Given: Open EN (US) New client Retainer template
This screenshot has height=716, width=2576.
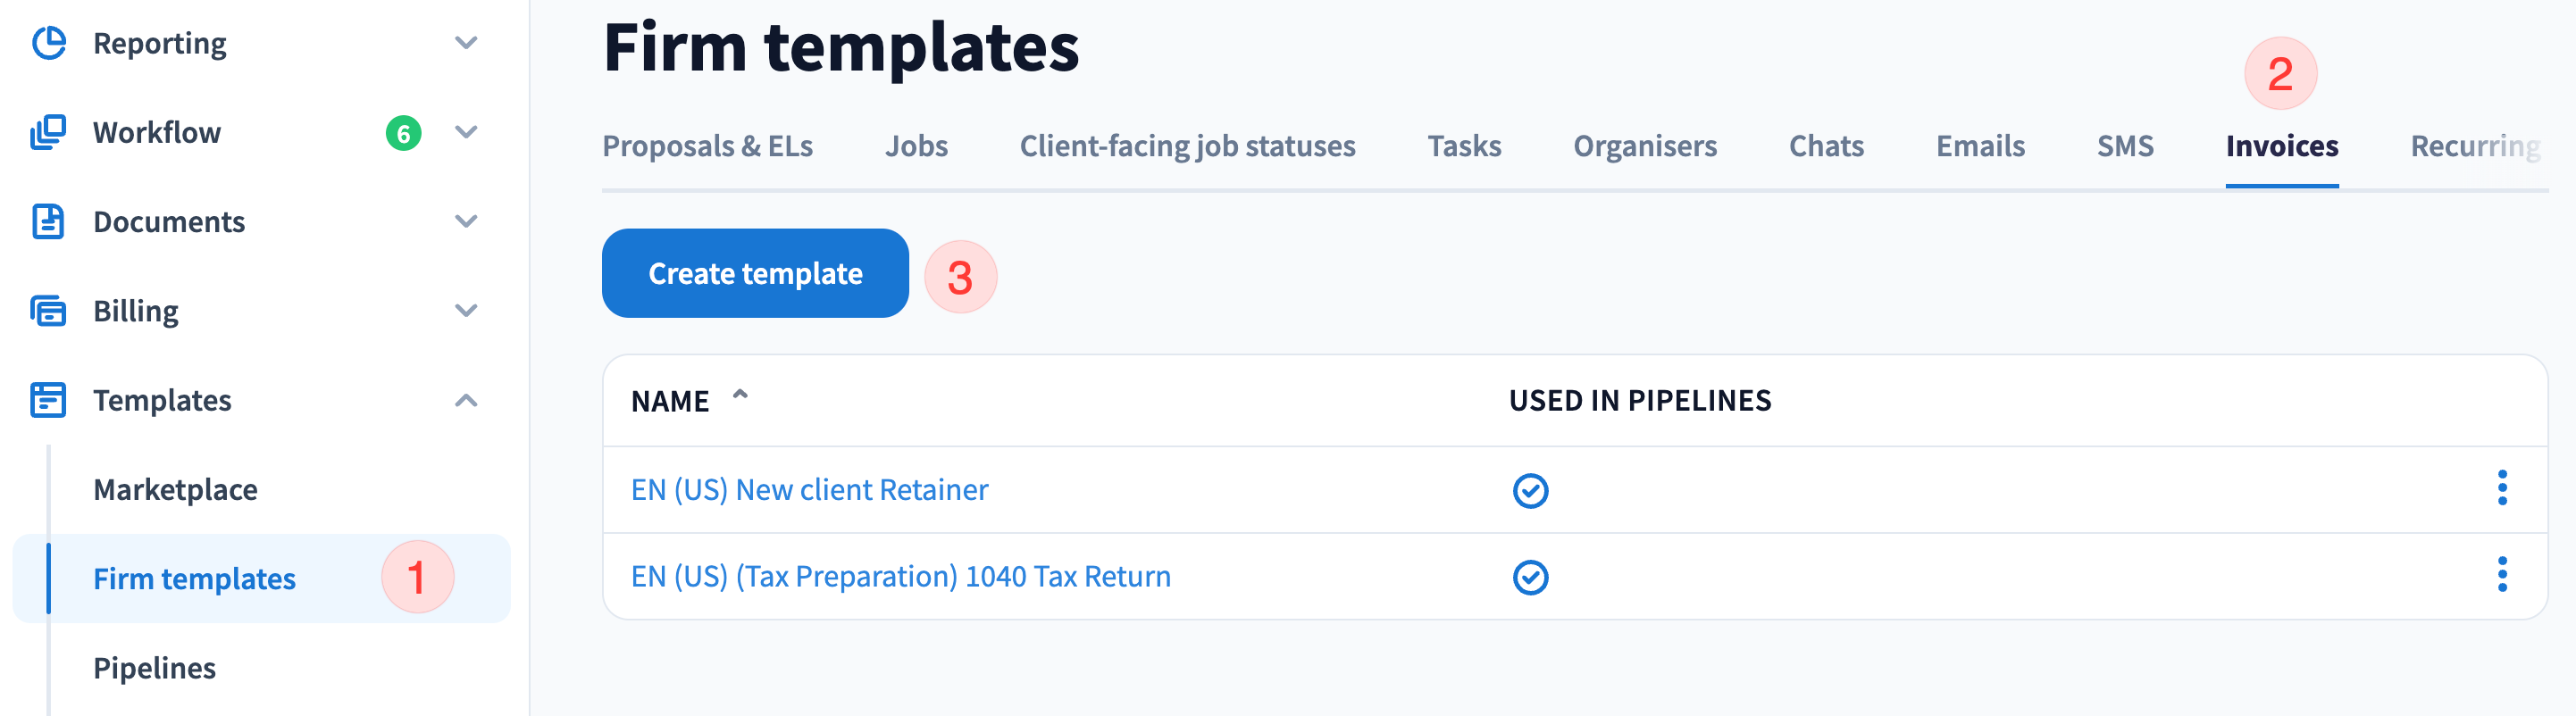Looking at the screenshot, I should click(809, 489).
